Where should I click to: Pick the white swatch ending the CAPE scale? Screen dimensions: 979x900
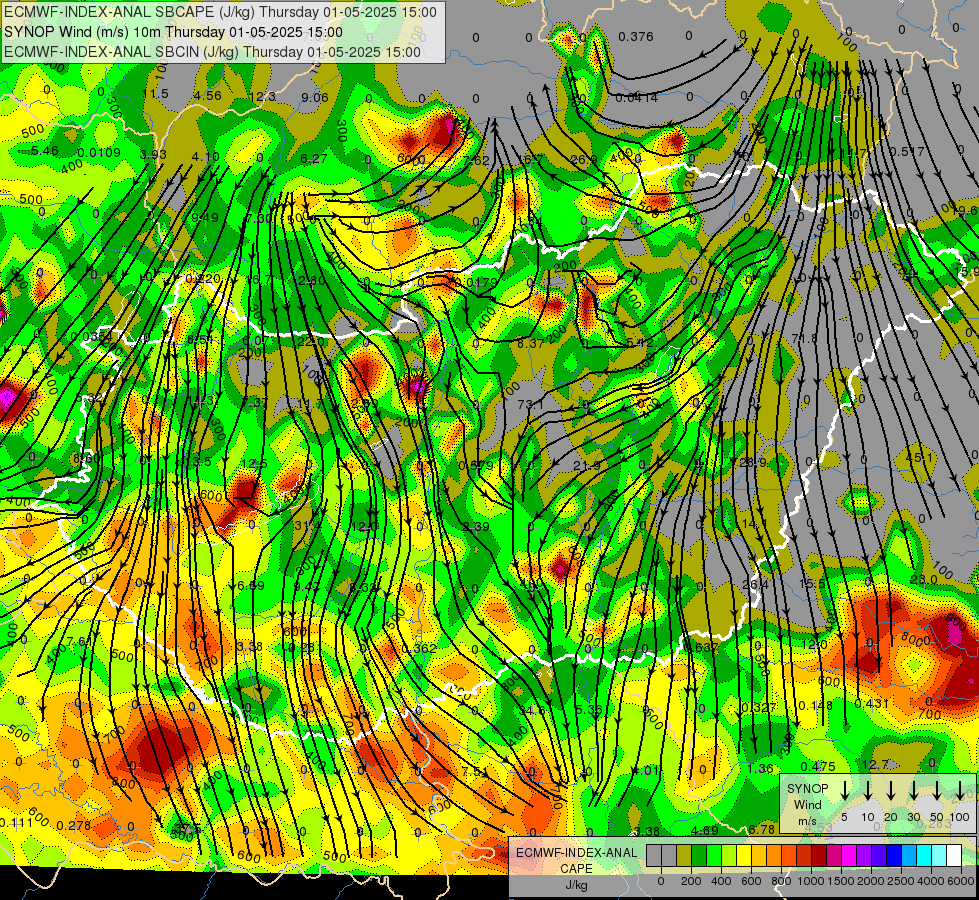[954, 855]
